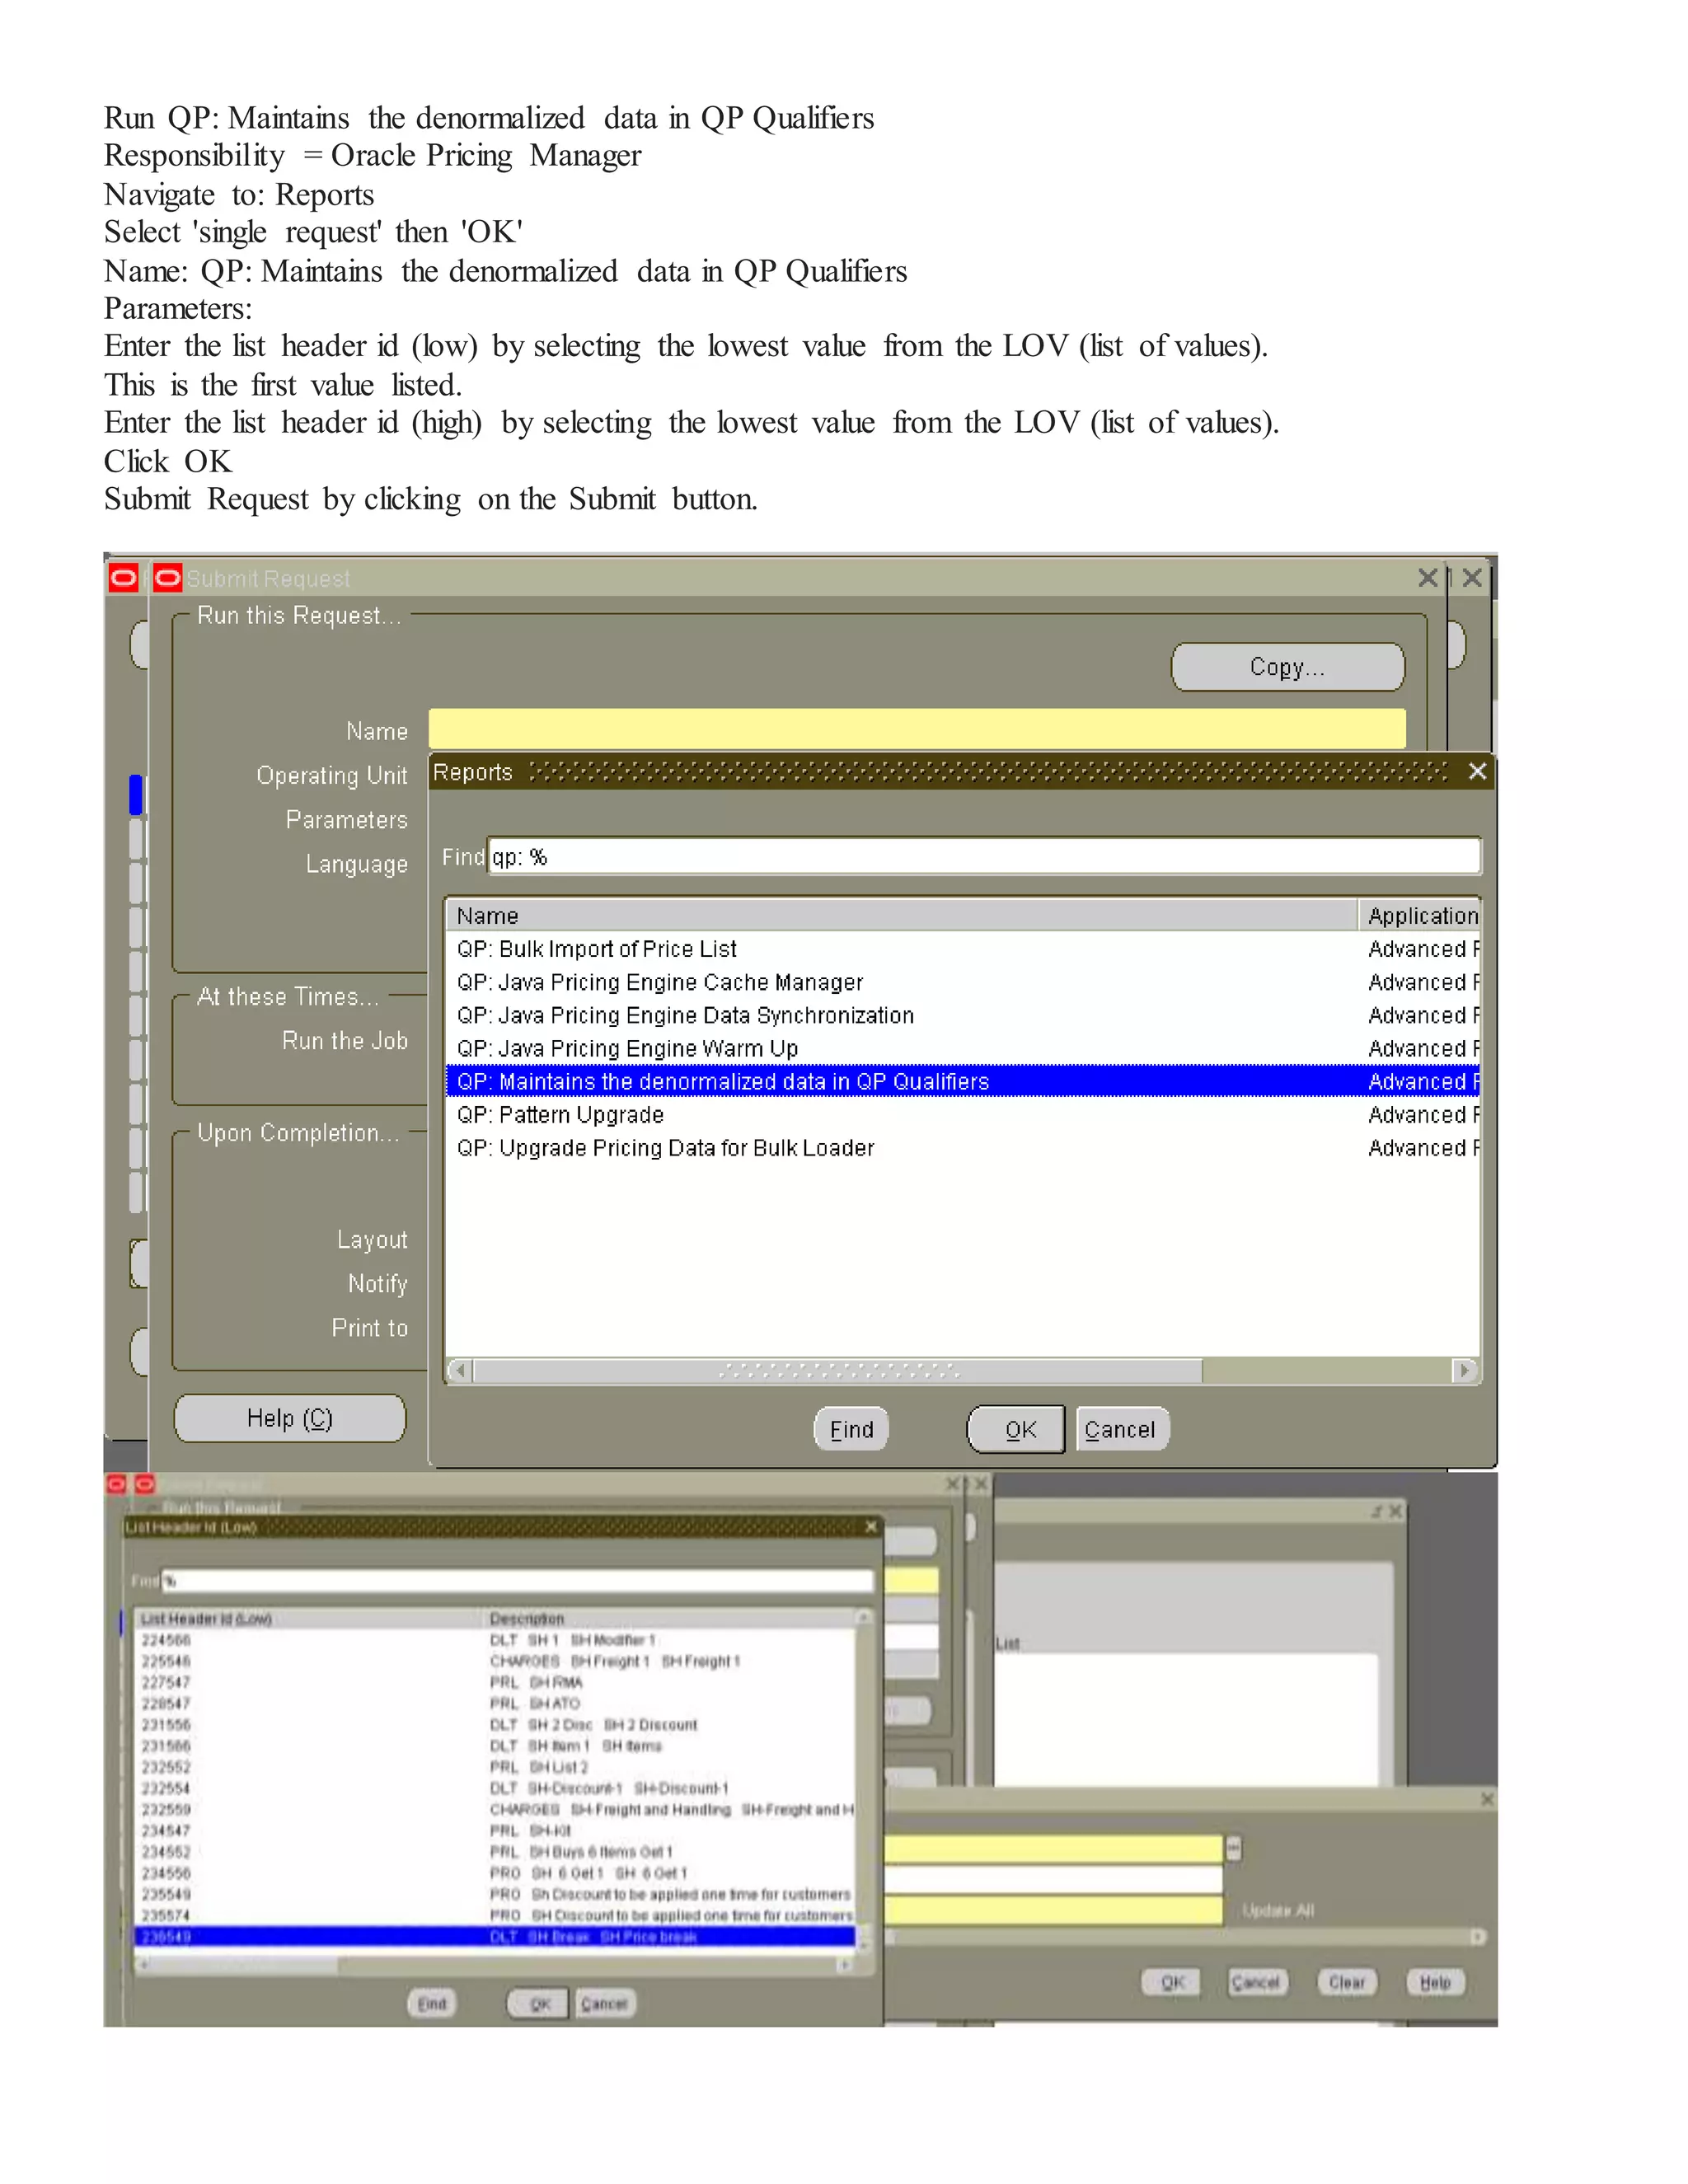1688x2184 pixels.
Task: Select QP: Java Pricing Engine Warm Up
Action: 962,1048
